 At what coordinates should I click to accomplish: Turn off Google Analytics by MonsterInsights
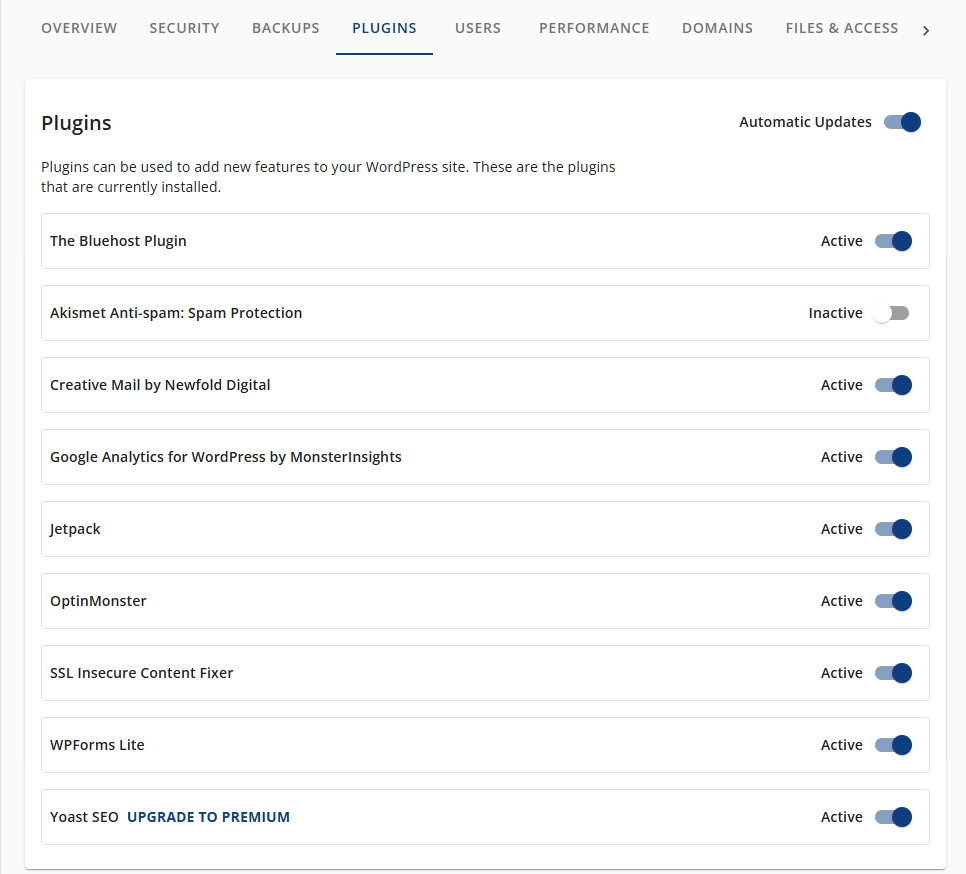893,457
